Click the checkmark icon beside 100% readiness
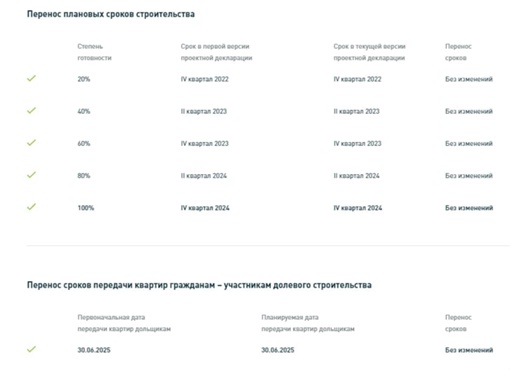Viewport: 510px width, 370px height. pyautogui.click(x=31, y=207)
